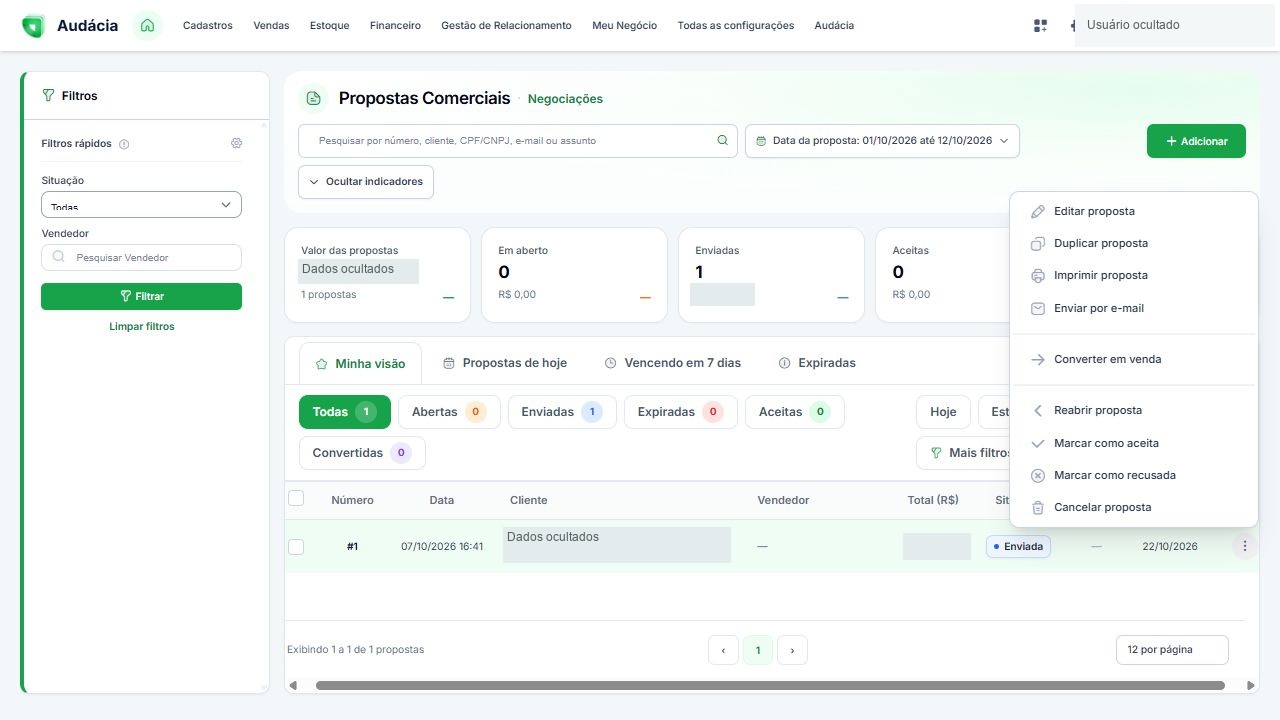Apply filters with the Filtrar button

click(x=141, y=296)
